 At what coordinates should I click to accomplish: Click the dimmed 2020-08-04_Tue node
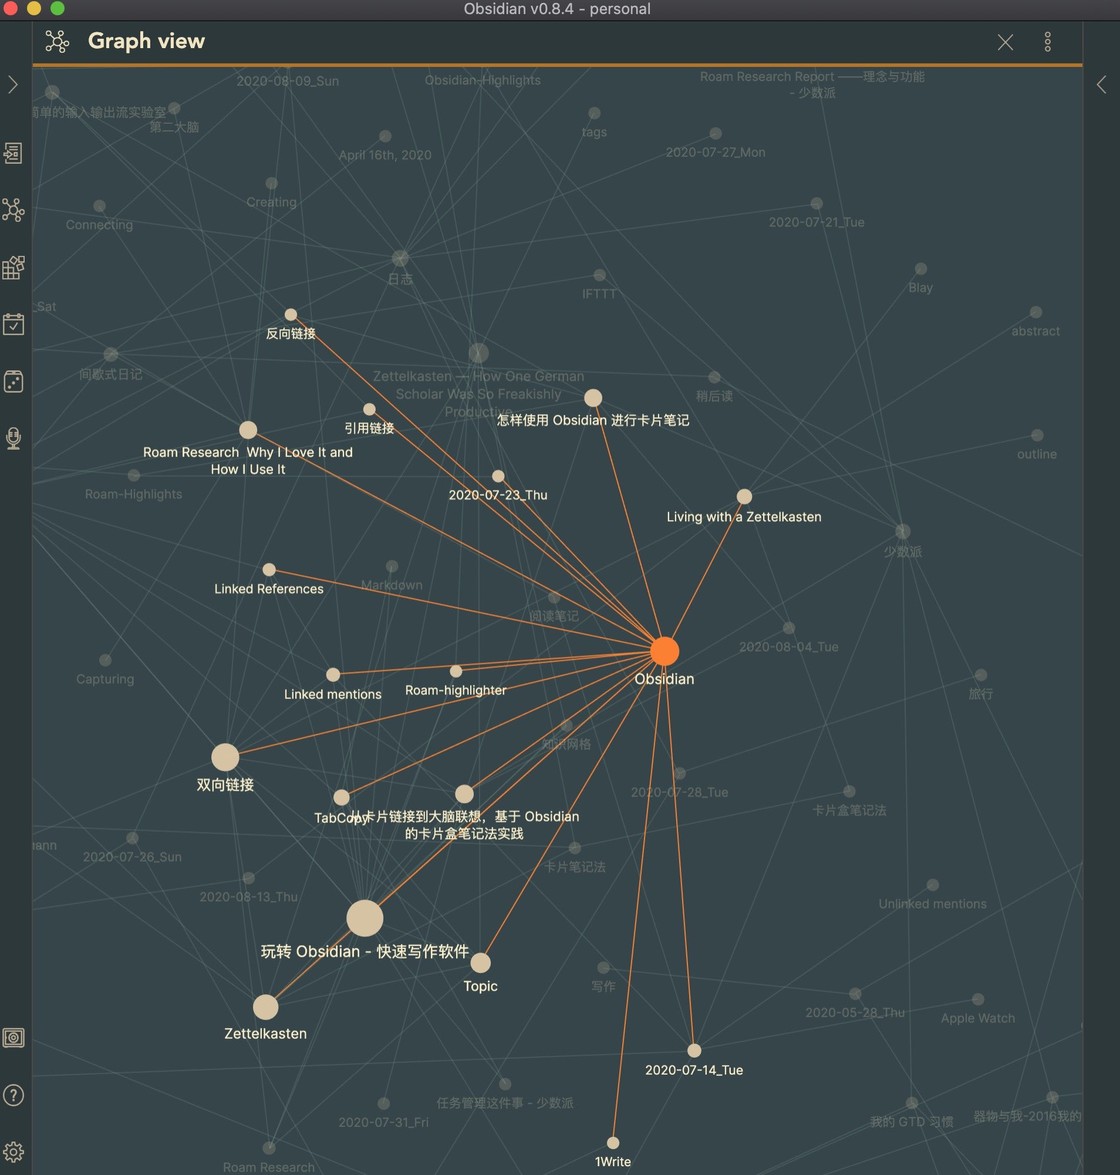[789, 628]
